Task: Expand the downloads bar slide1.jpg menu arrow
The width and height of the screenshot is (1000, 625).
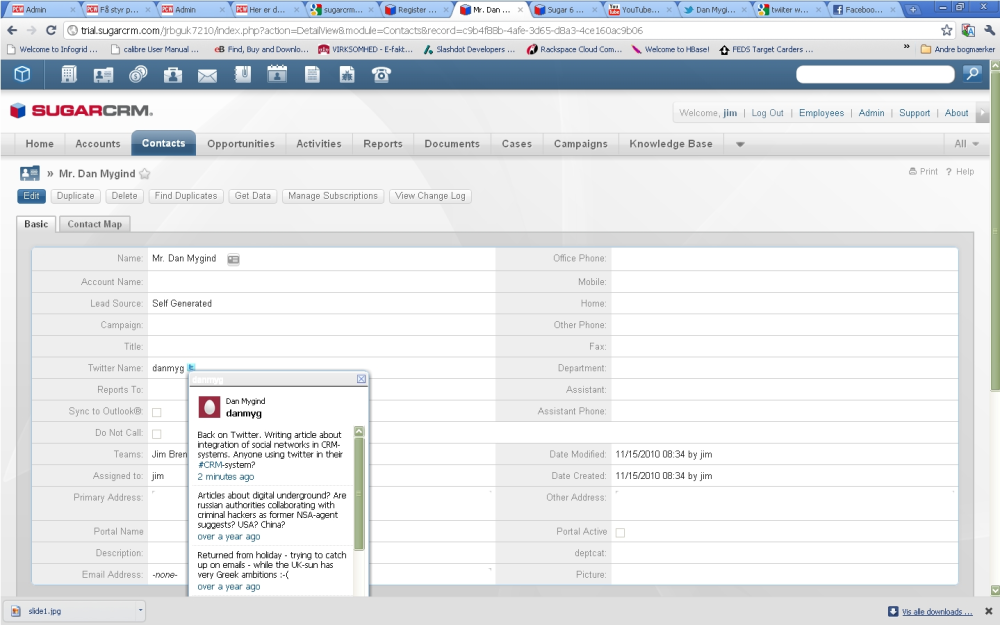Action: [140, 610]
